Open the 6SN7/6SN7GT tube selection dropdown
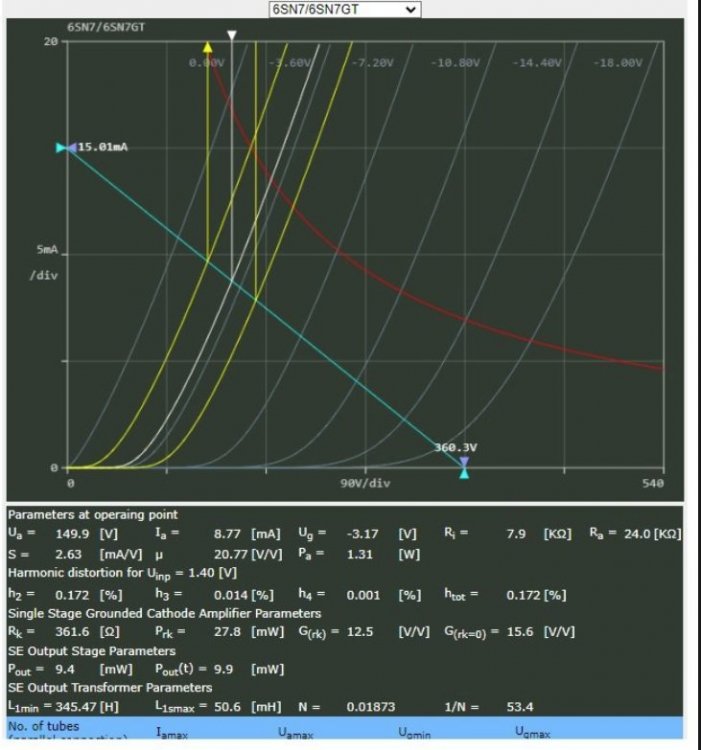 pyautogui.click(x=345, y=9)
